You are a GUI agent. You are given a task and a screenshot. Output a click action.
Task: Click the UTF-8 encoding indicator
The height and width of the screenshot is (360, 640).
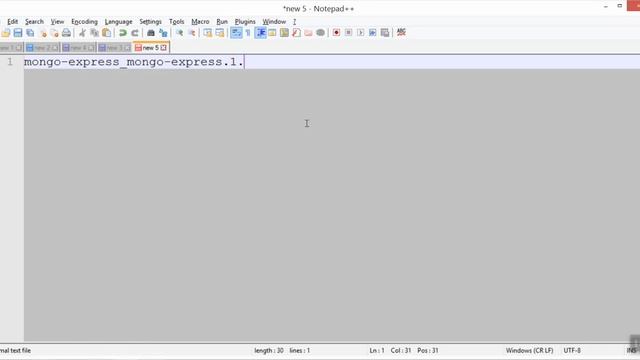pyautogui.click(x=572, y=351)
